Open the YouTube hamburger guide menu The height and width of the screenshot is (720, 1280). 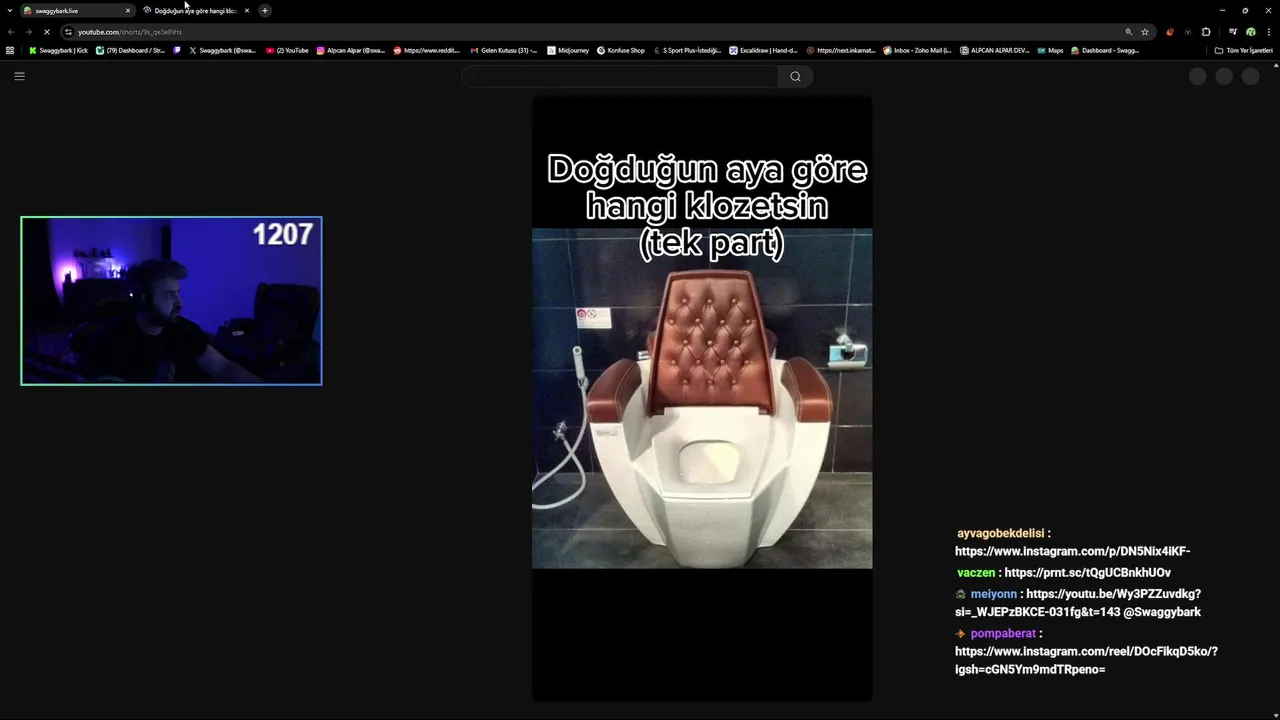click(x=19, y=76)
